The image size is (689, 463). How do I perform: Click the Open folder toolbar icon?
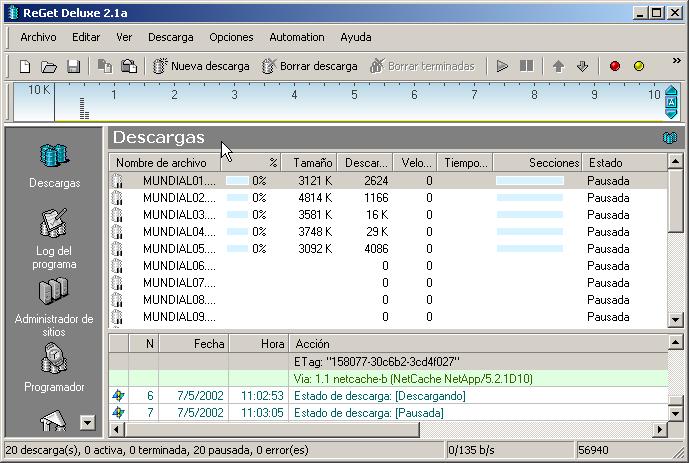point(49,67)
